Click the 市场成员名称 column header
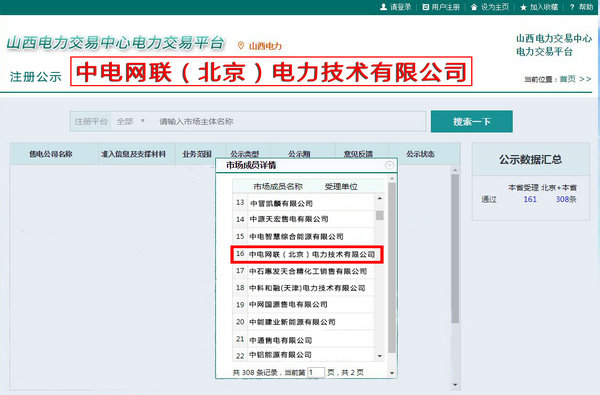This screenshot has width=600, height=395. click(x=278, y=186)
